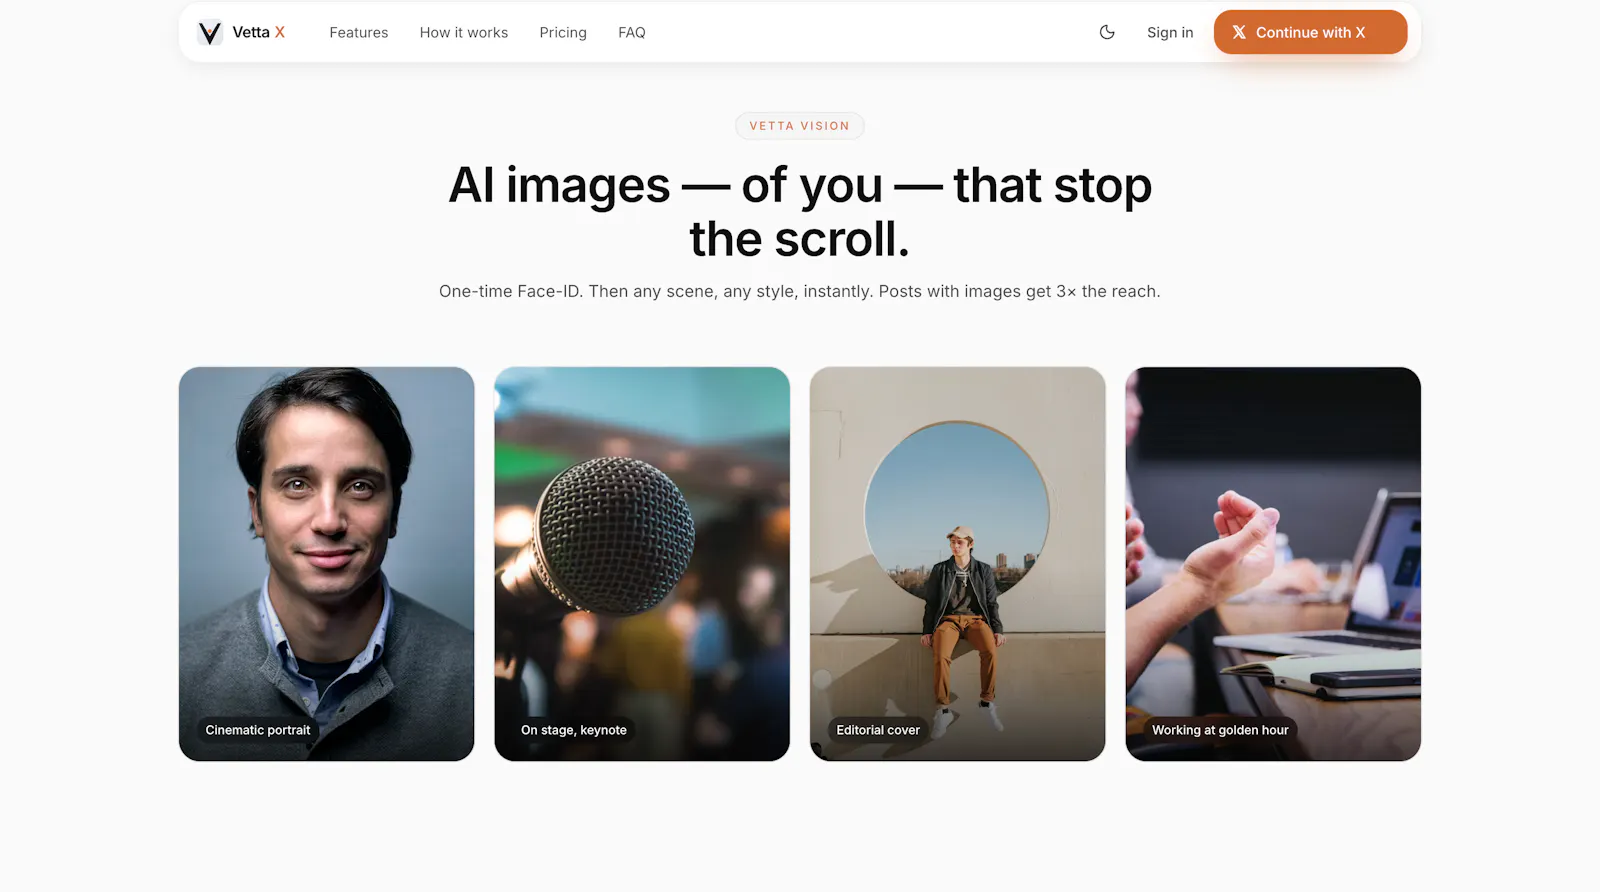Open the Pricing page link

[563, 32]
